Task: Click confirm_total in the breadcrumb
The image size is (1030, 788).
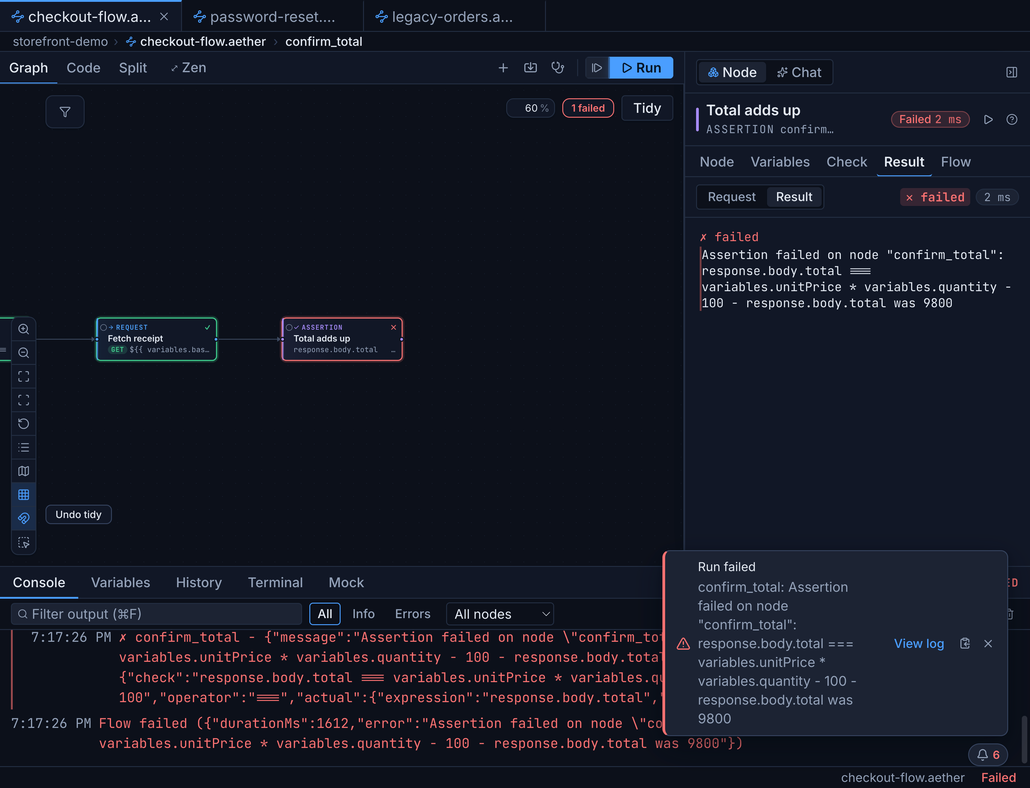Action: pyautogui.click(x=323, y=41)
